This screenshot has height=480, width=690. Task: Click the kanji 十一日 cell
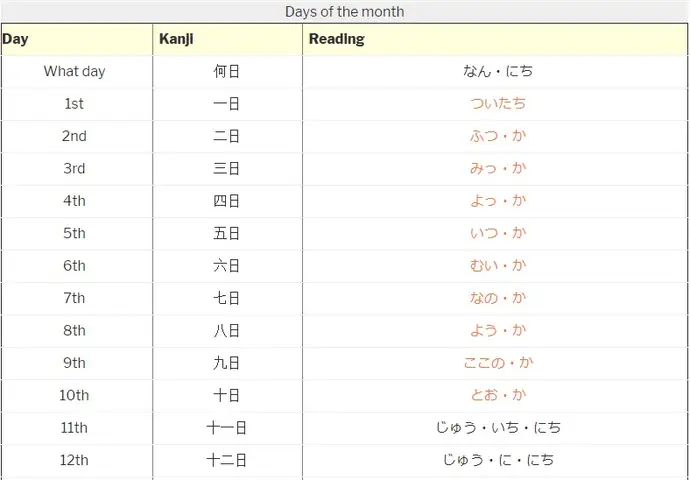coord(227,428)
